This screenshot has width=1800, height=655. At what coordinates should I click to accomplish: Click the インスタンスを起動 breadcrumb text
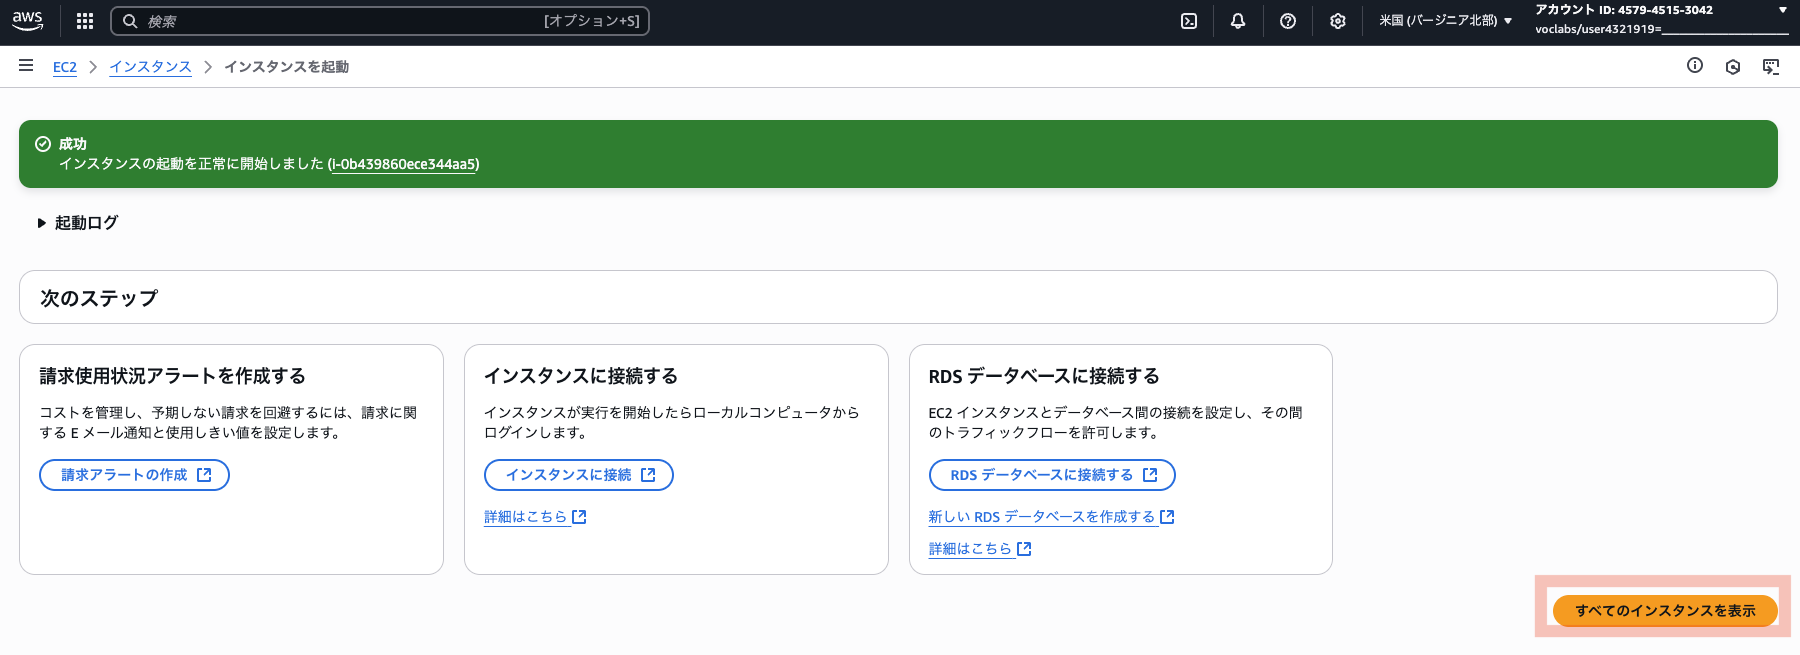point(287,67)
